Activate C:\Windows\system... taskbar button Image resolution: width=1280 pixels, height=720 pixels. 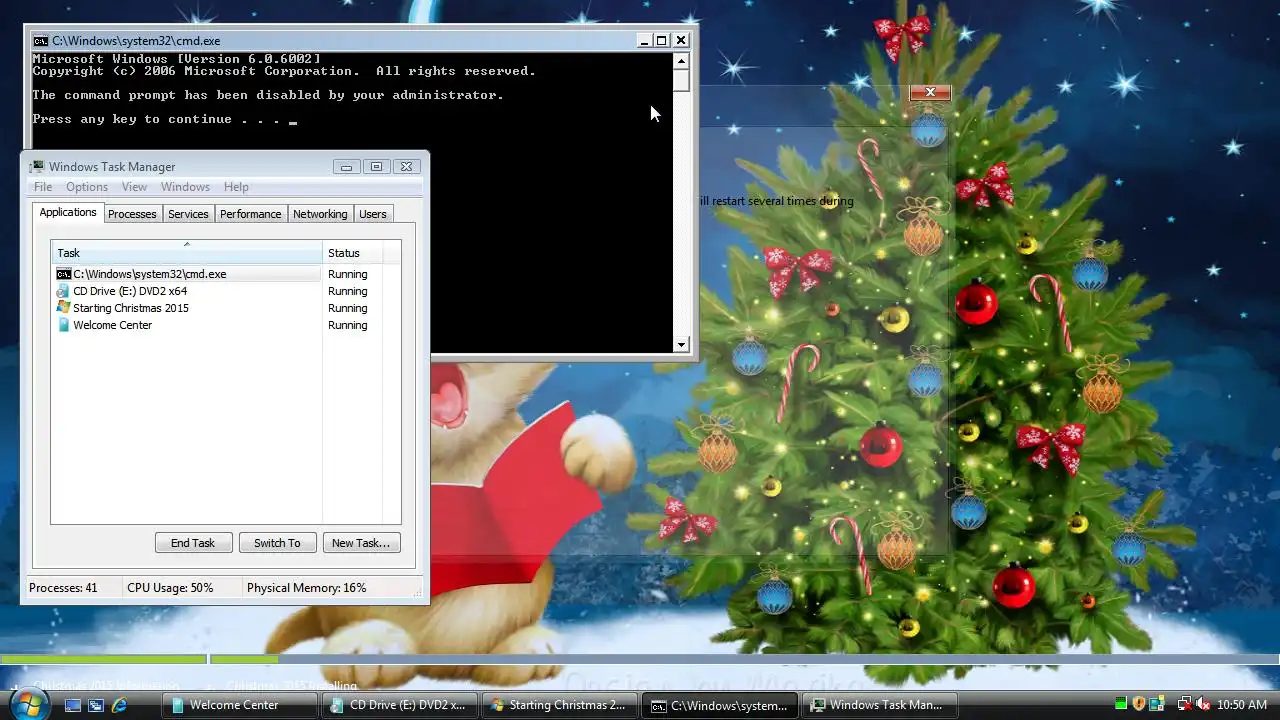[x=722, y=705]
